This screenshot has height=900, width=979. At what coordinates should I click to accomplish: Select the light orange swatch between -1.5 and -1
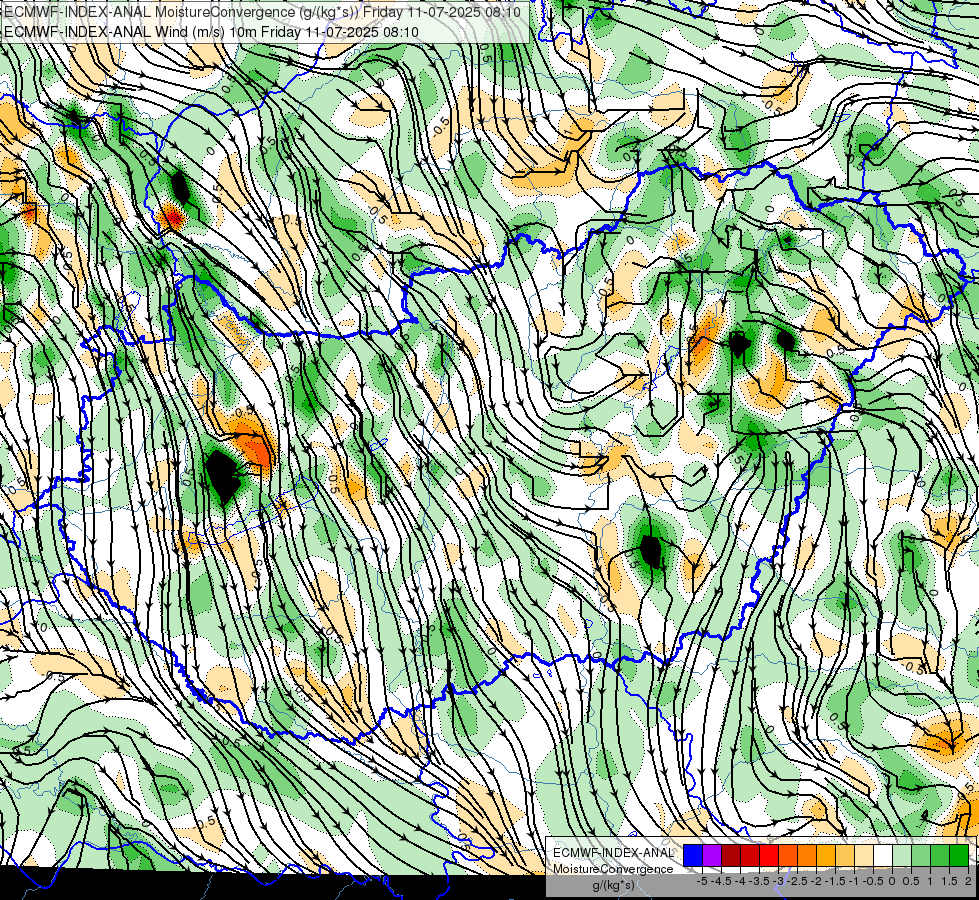pyautogui.click(x=845, y=856)
